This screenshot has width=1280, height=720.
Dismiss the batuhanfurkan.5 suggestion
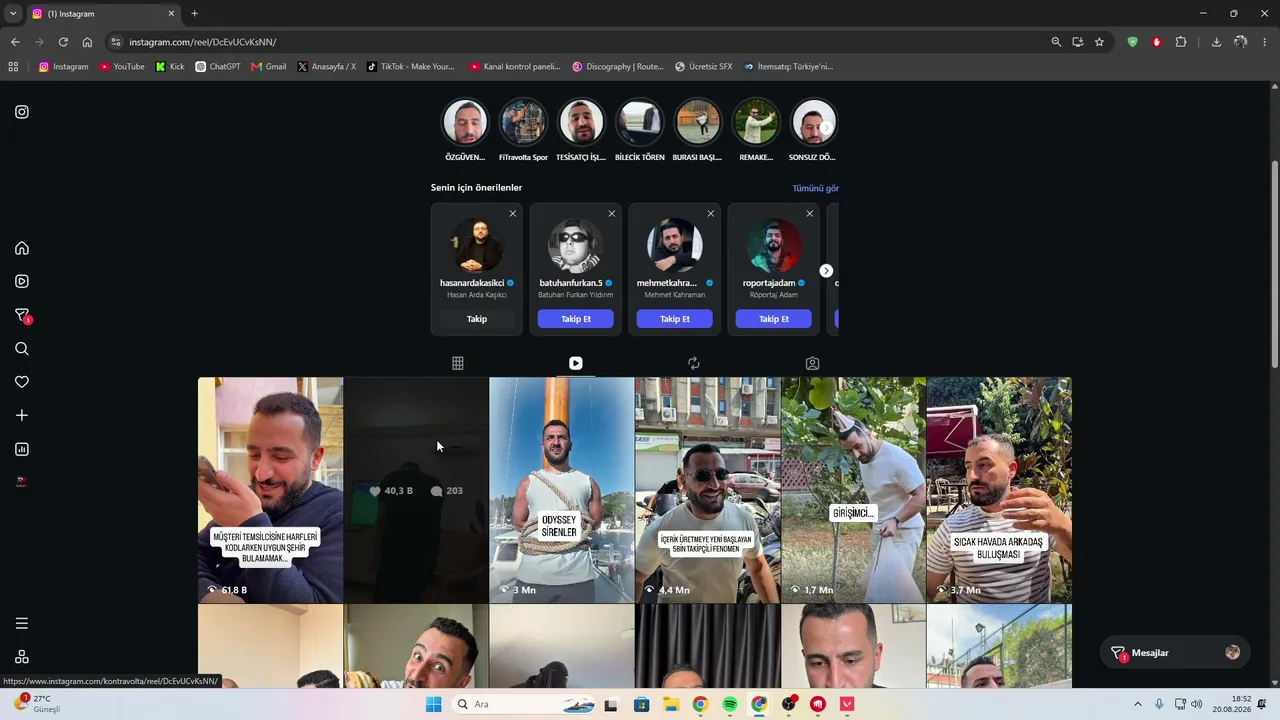coord(612,213)
